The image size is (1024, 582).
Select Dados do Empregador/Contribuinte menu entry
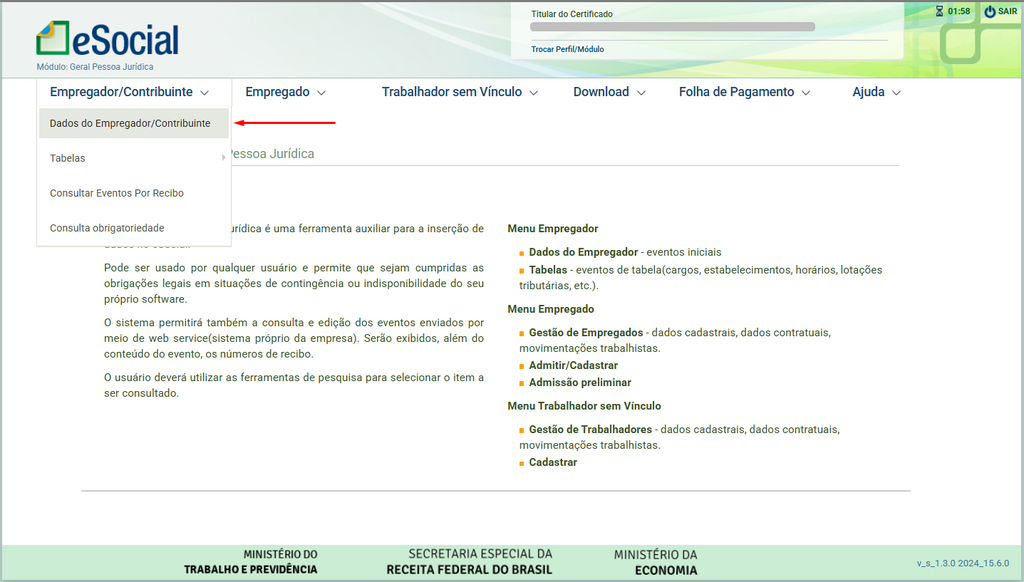(x=130, y=123)
